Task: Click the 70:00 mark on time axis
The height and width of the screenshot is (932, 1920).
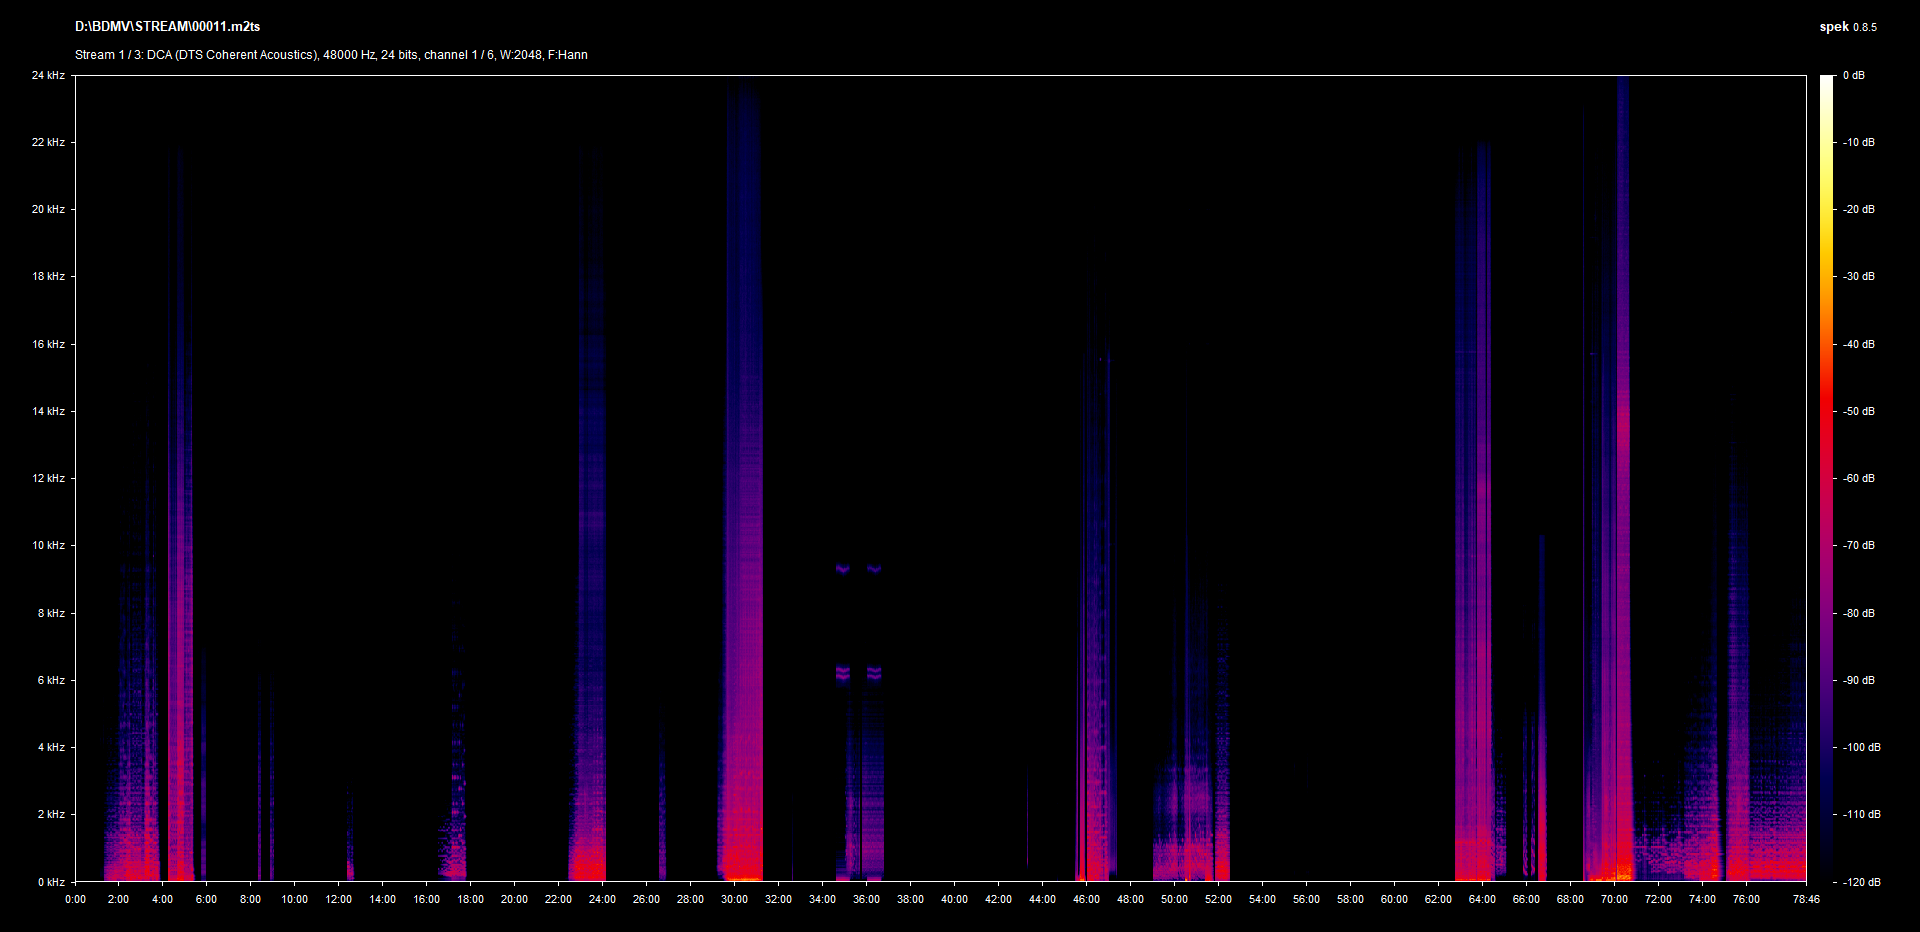Action: (x=1614, y=899)
